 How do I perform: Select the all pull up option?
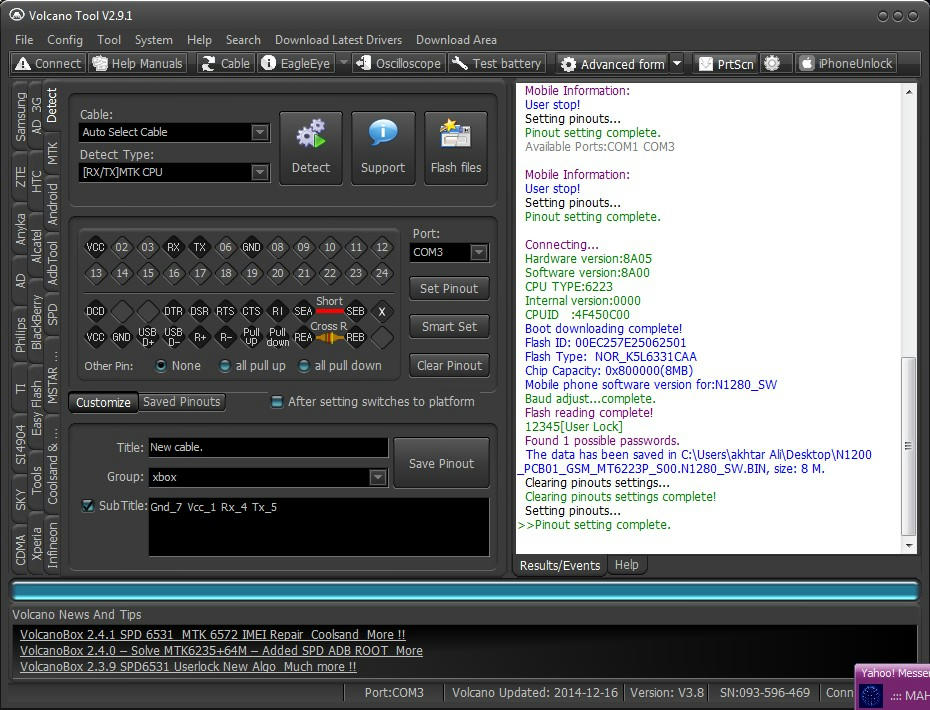[225, 366]
